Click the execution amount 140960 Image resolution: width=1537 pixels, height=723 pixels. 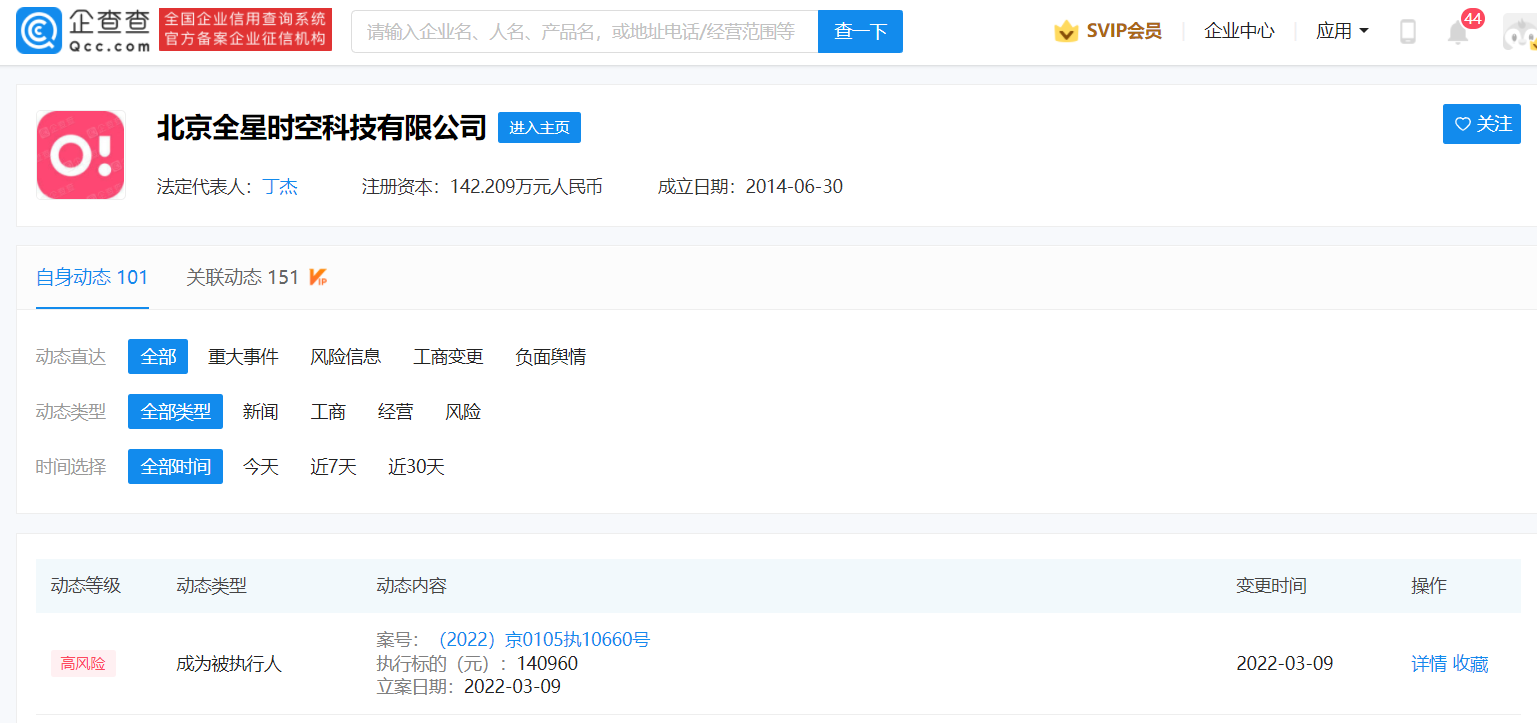(x=547, y=664)
